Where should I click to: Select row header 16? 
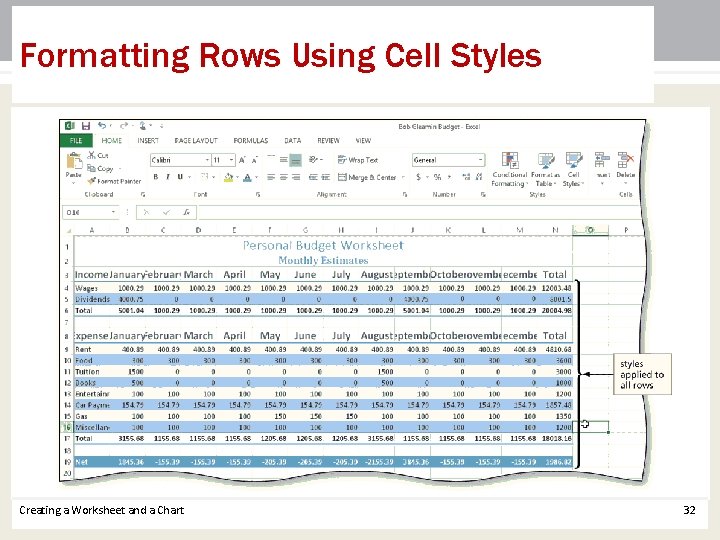pos(67,427)
